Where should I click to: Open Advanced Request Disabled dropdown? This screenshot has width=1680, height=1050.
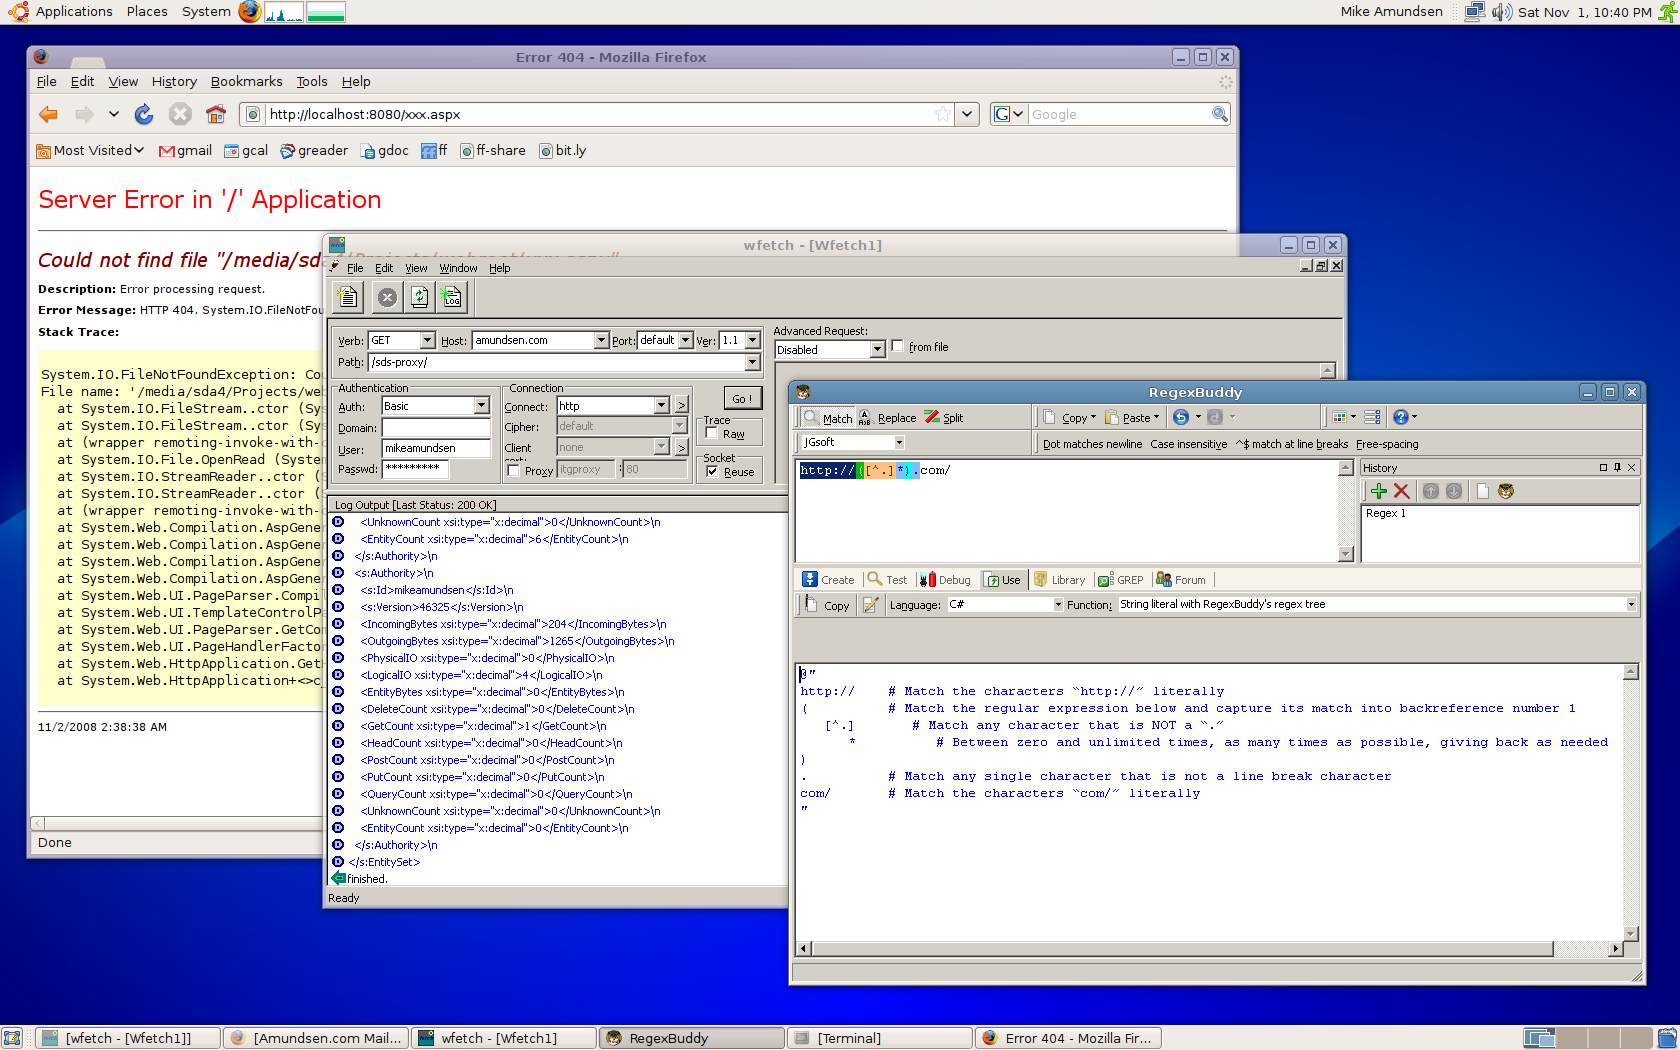(x=877, y=350)
